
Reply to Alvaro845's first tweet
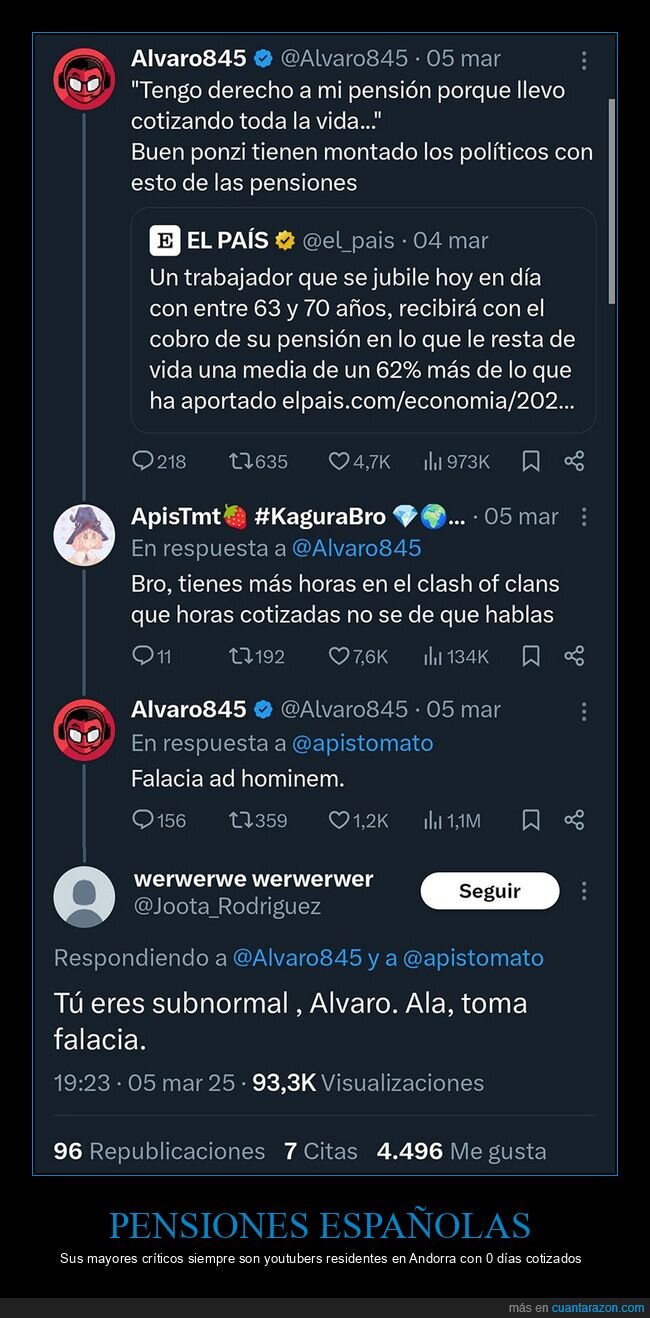pos(144,461)
